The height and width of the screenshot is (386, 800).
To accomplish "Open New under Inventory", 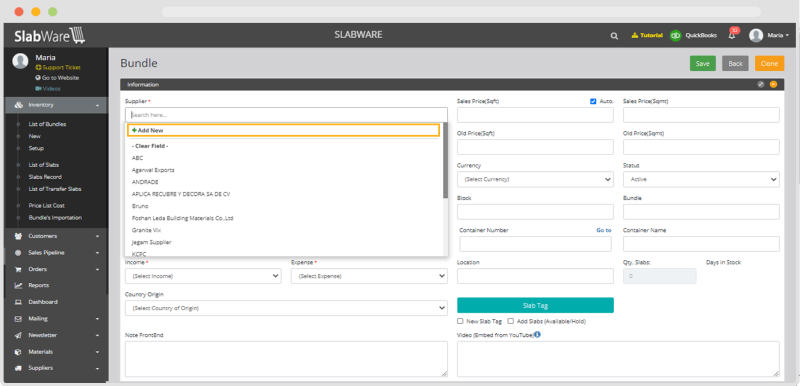I will coord(35,136).
